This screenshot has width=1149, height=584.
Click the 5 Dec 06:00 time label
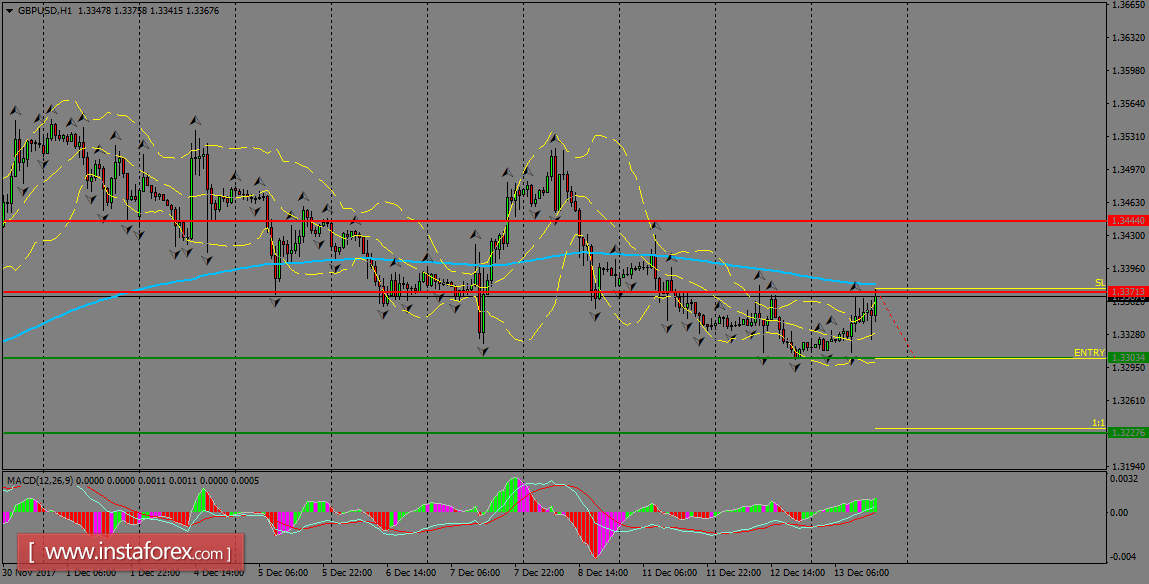pyautogui.click(x=283, y=572)
